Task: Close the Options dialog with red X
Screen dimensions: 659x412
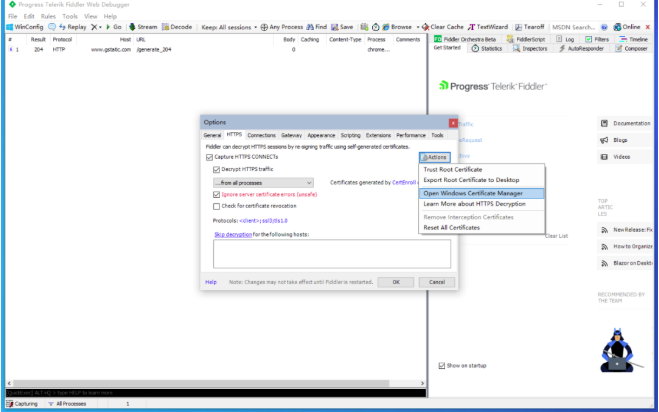Action: (x=453, y=123)
